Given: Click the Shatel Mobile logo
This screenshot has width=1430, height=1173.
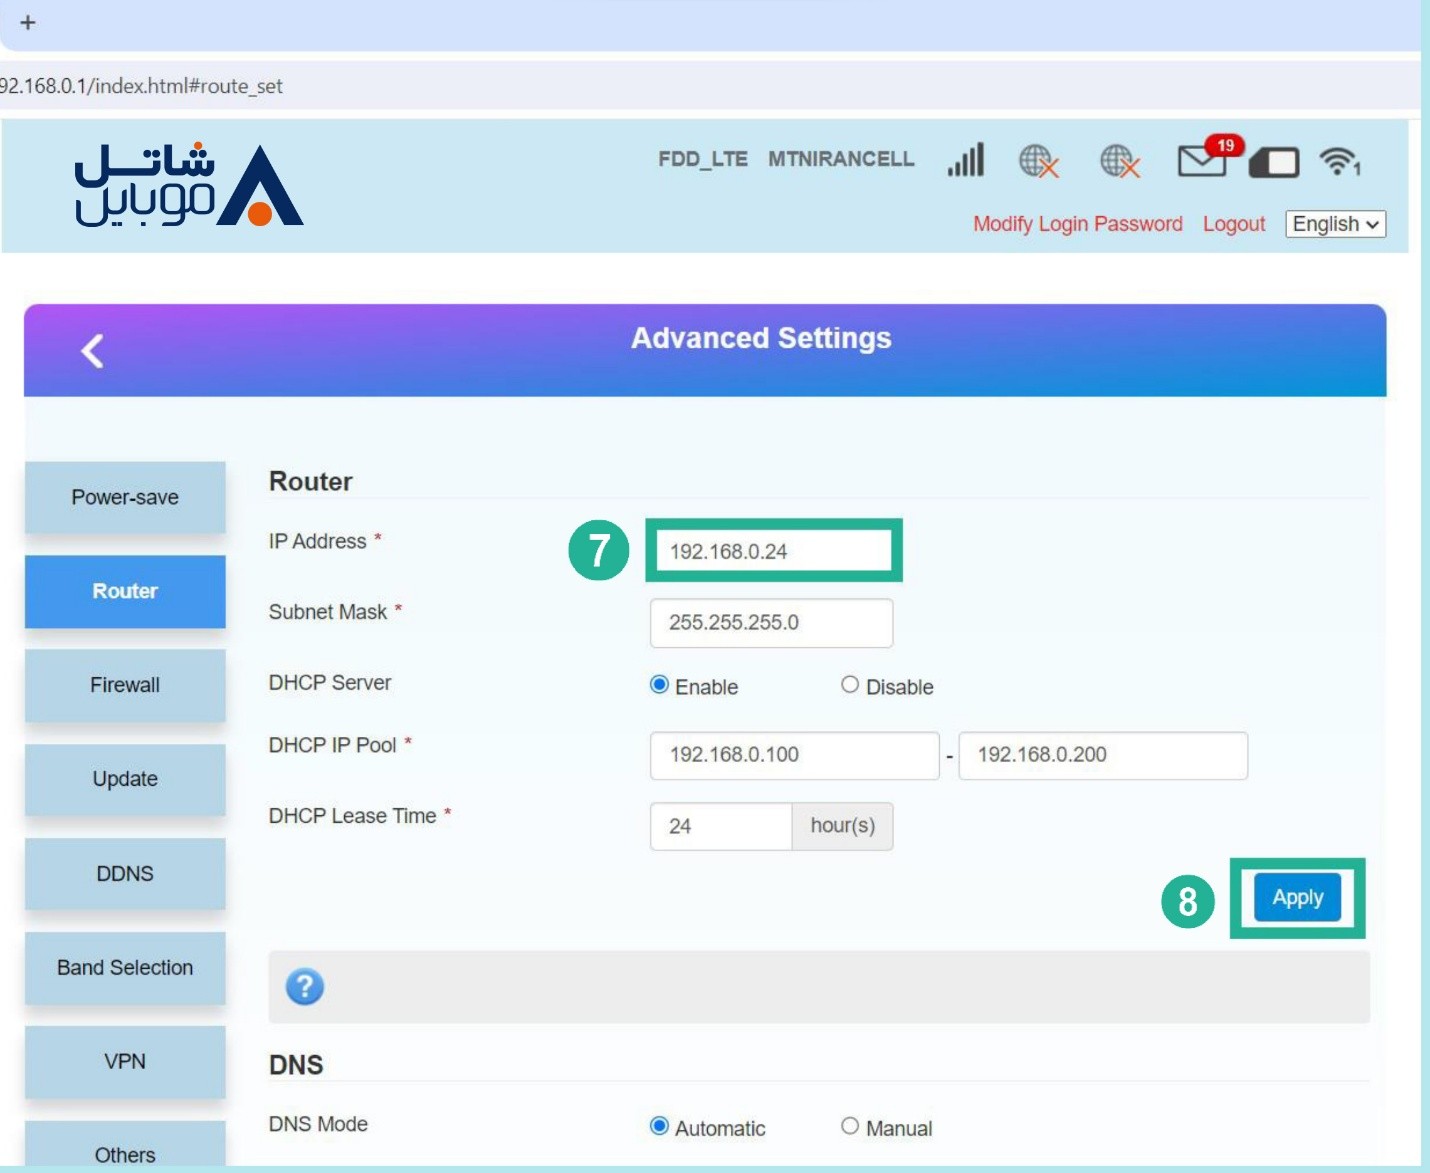Looking at the screenshot, I should coord(188,185).
